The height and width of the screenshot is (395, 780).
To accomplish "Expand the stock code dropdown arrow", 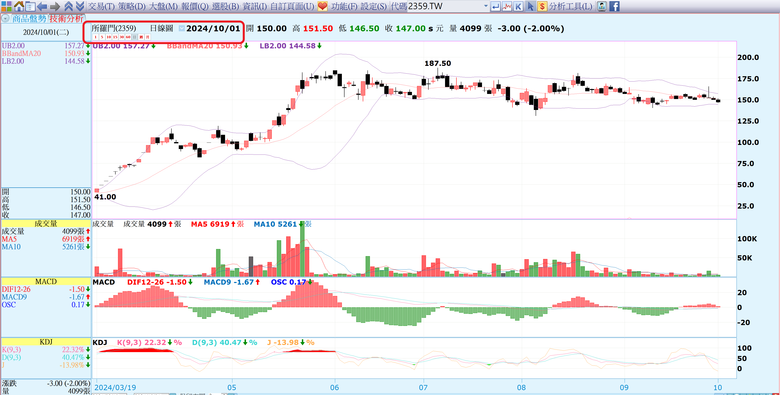I will [x=486, y=6].
